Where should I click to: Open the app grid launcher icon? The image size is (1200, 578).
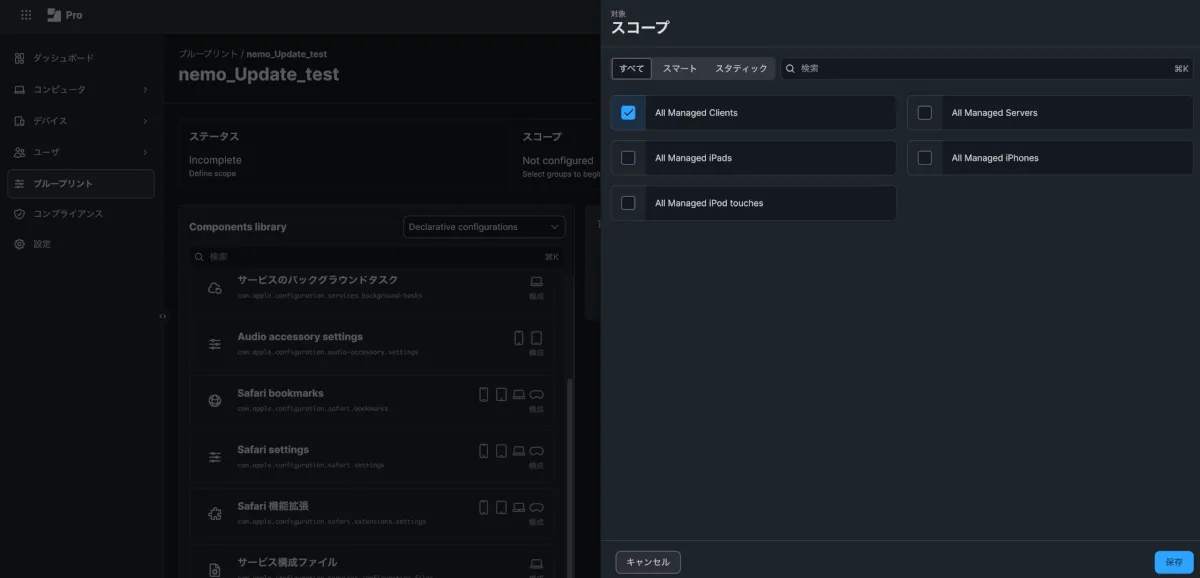26,15
